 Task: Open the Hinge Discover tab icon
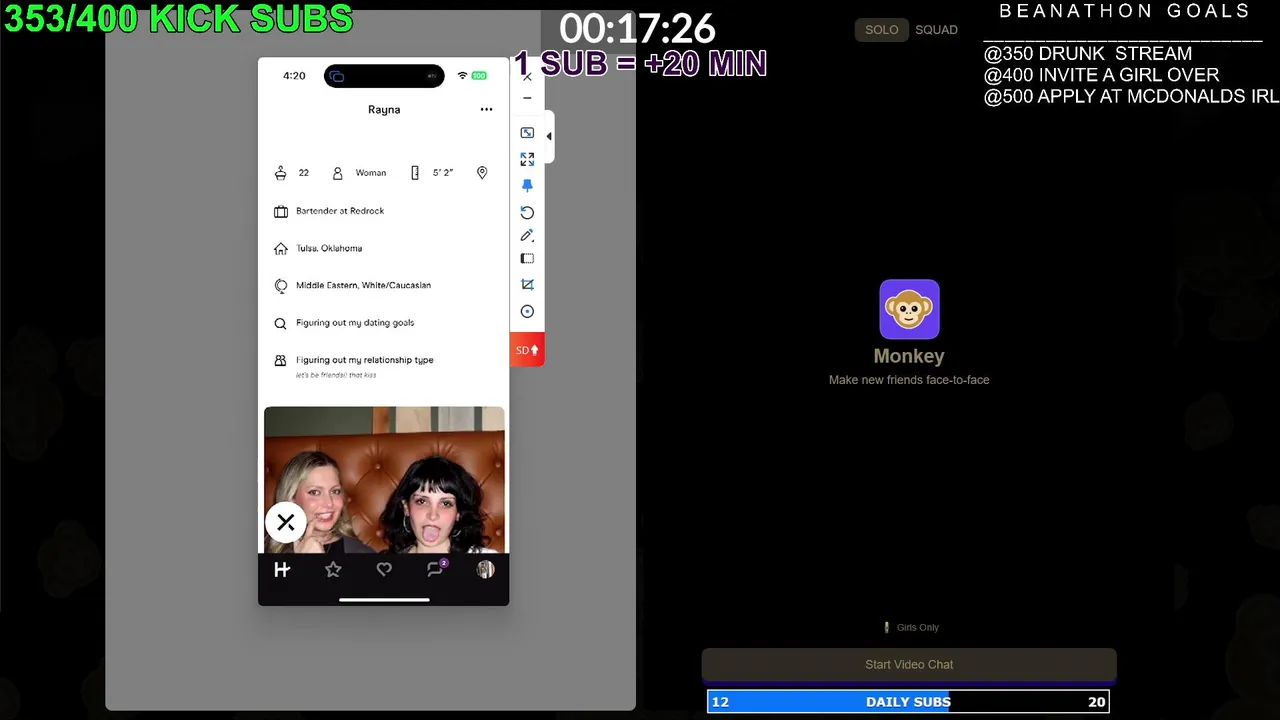(282, 569)
